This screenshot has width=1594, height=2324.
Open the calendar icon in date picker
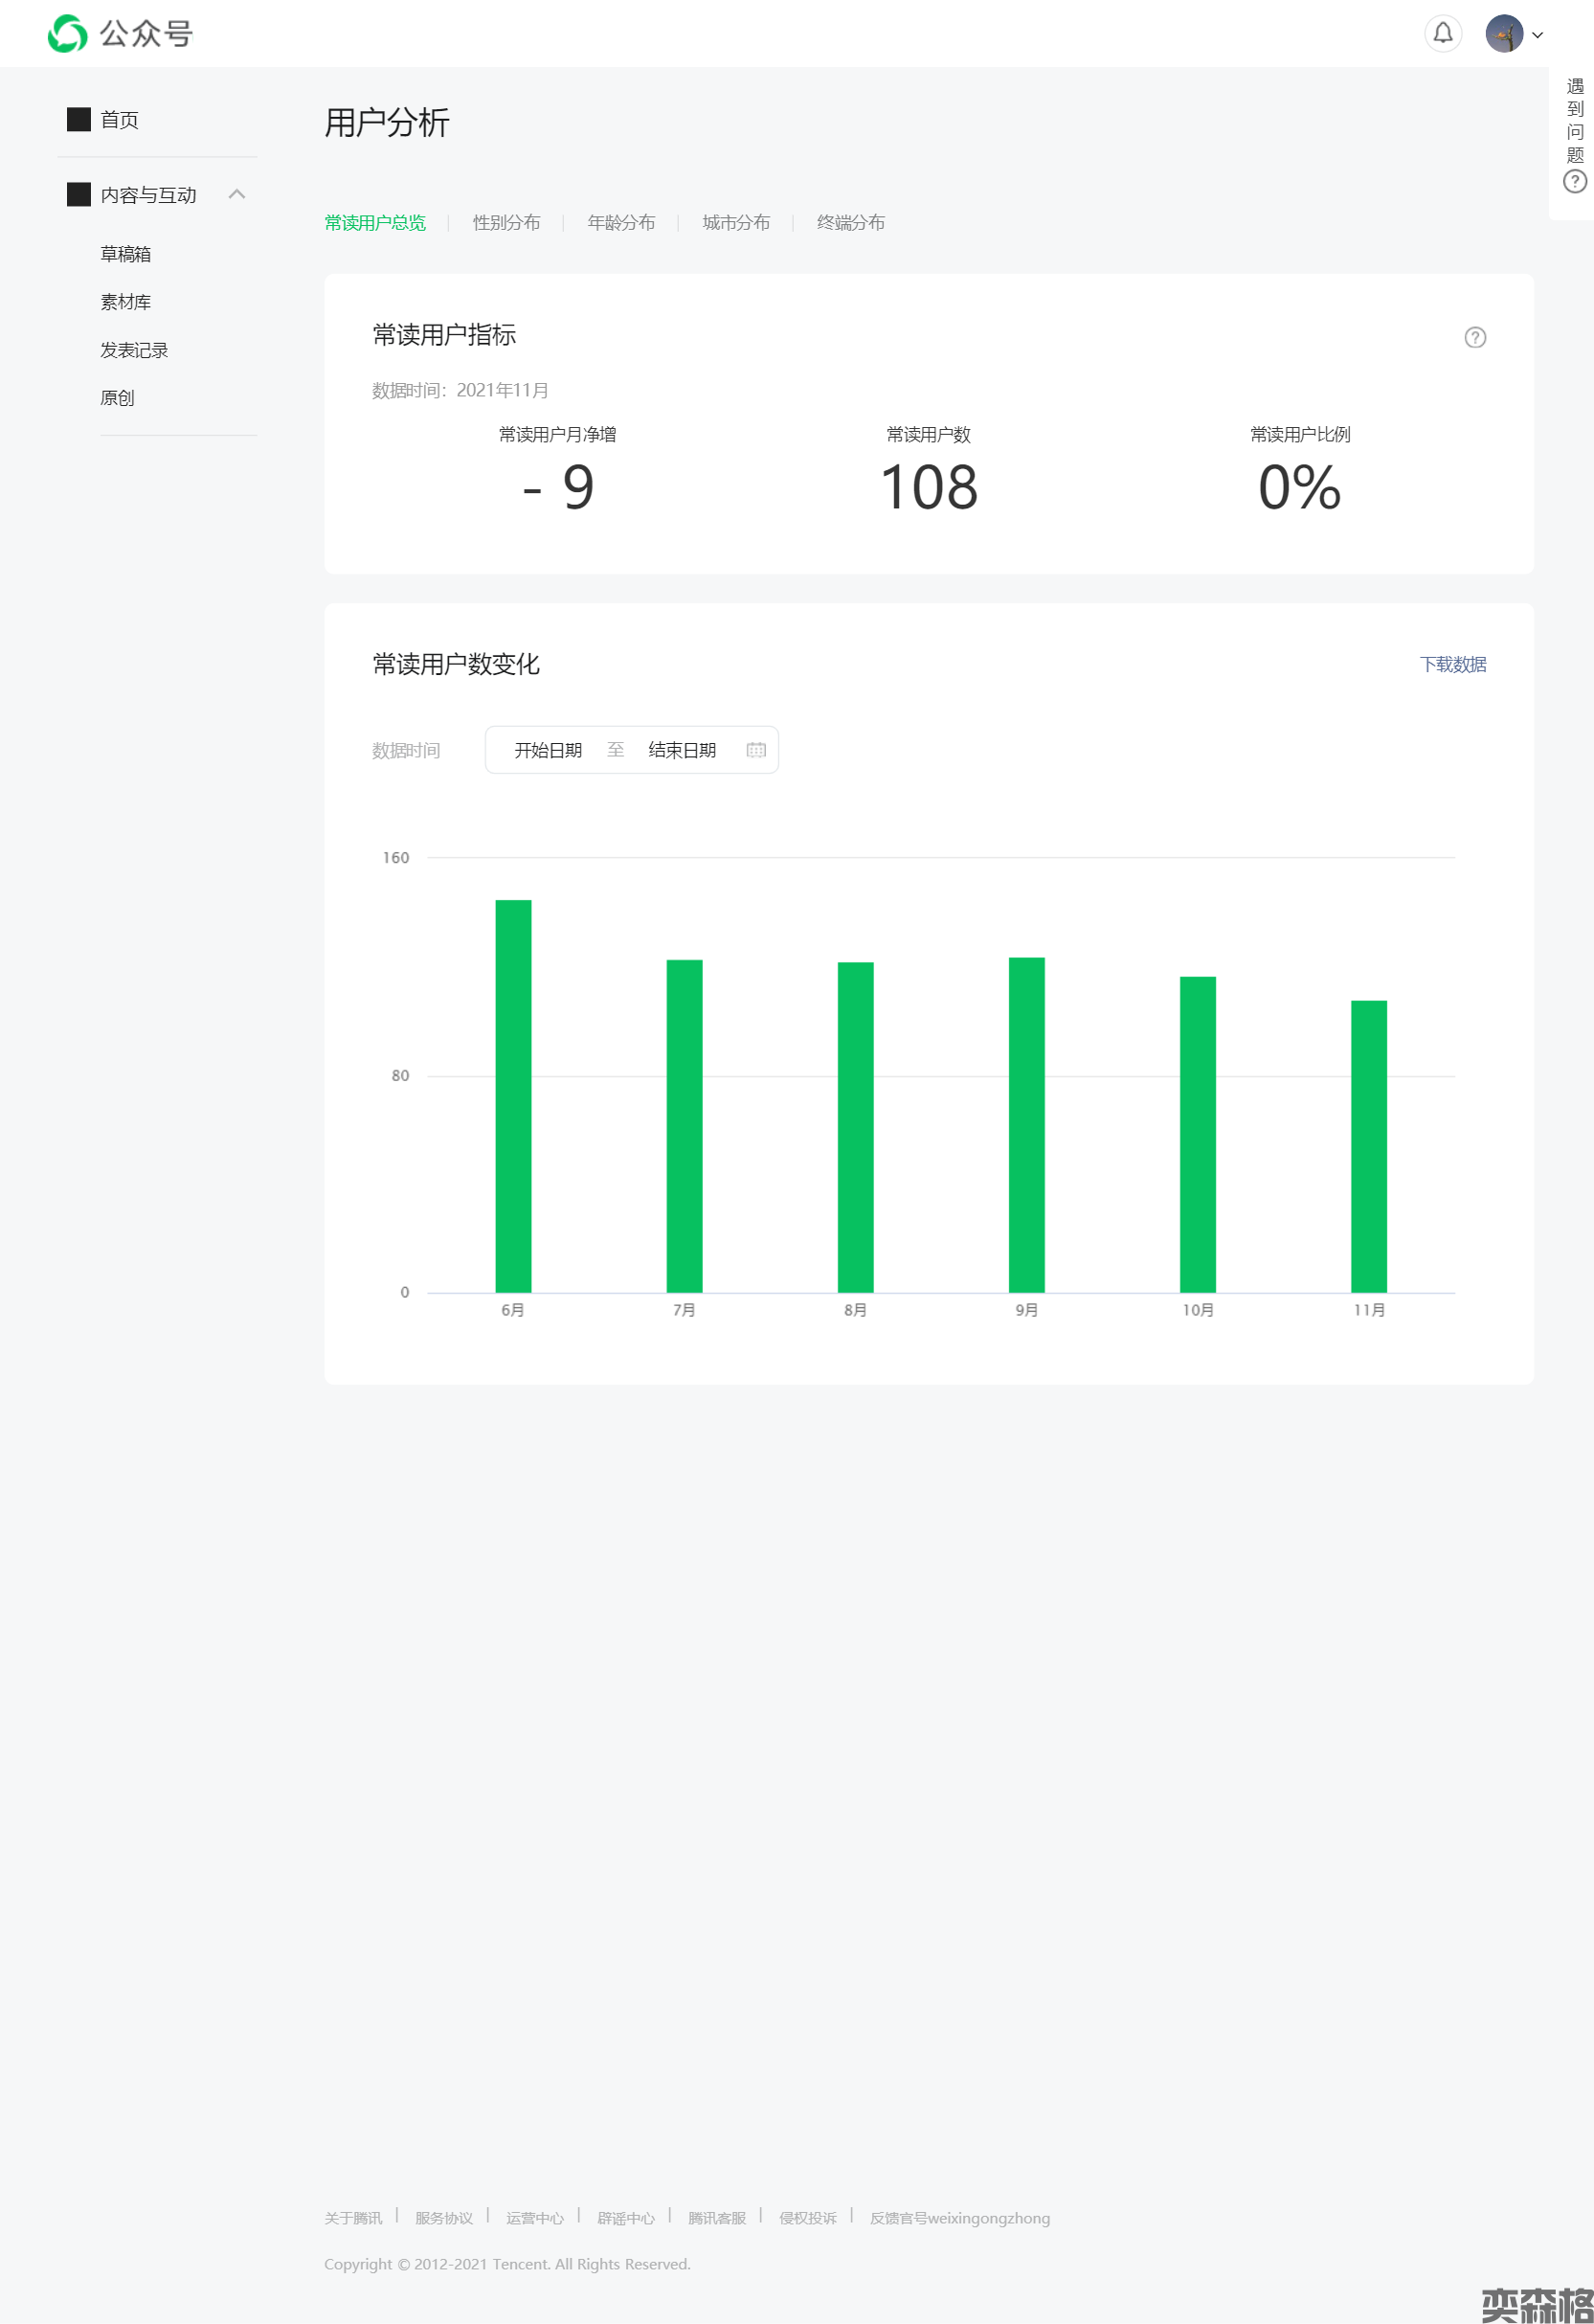point(756,750)
